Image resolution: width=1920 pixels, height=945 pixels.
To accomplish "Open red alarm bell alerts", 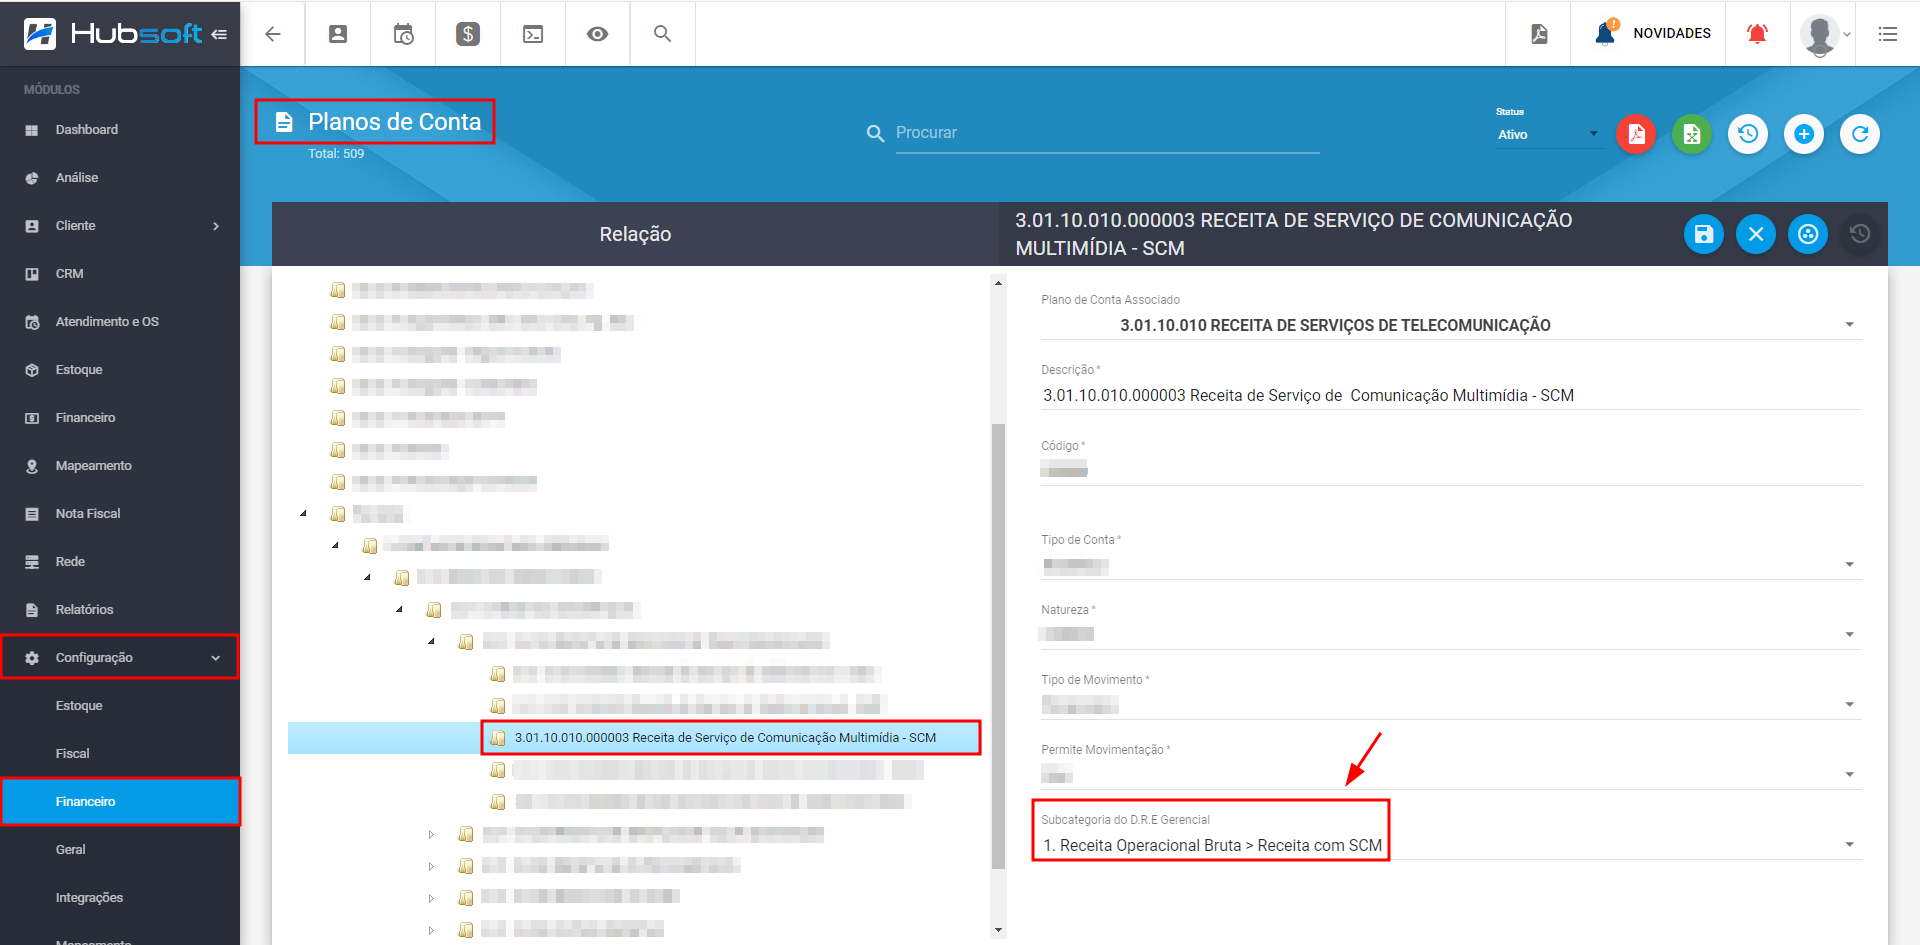I will tap(1757, 34).
